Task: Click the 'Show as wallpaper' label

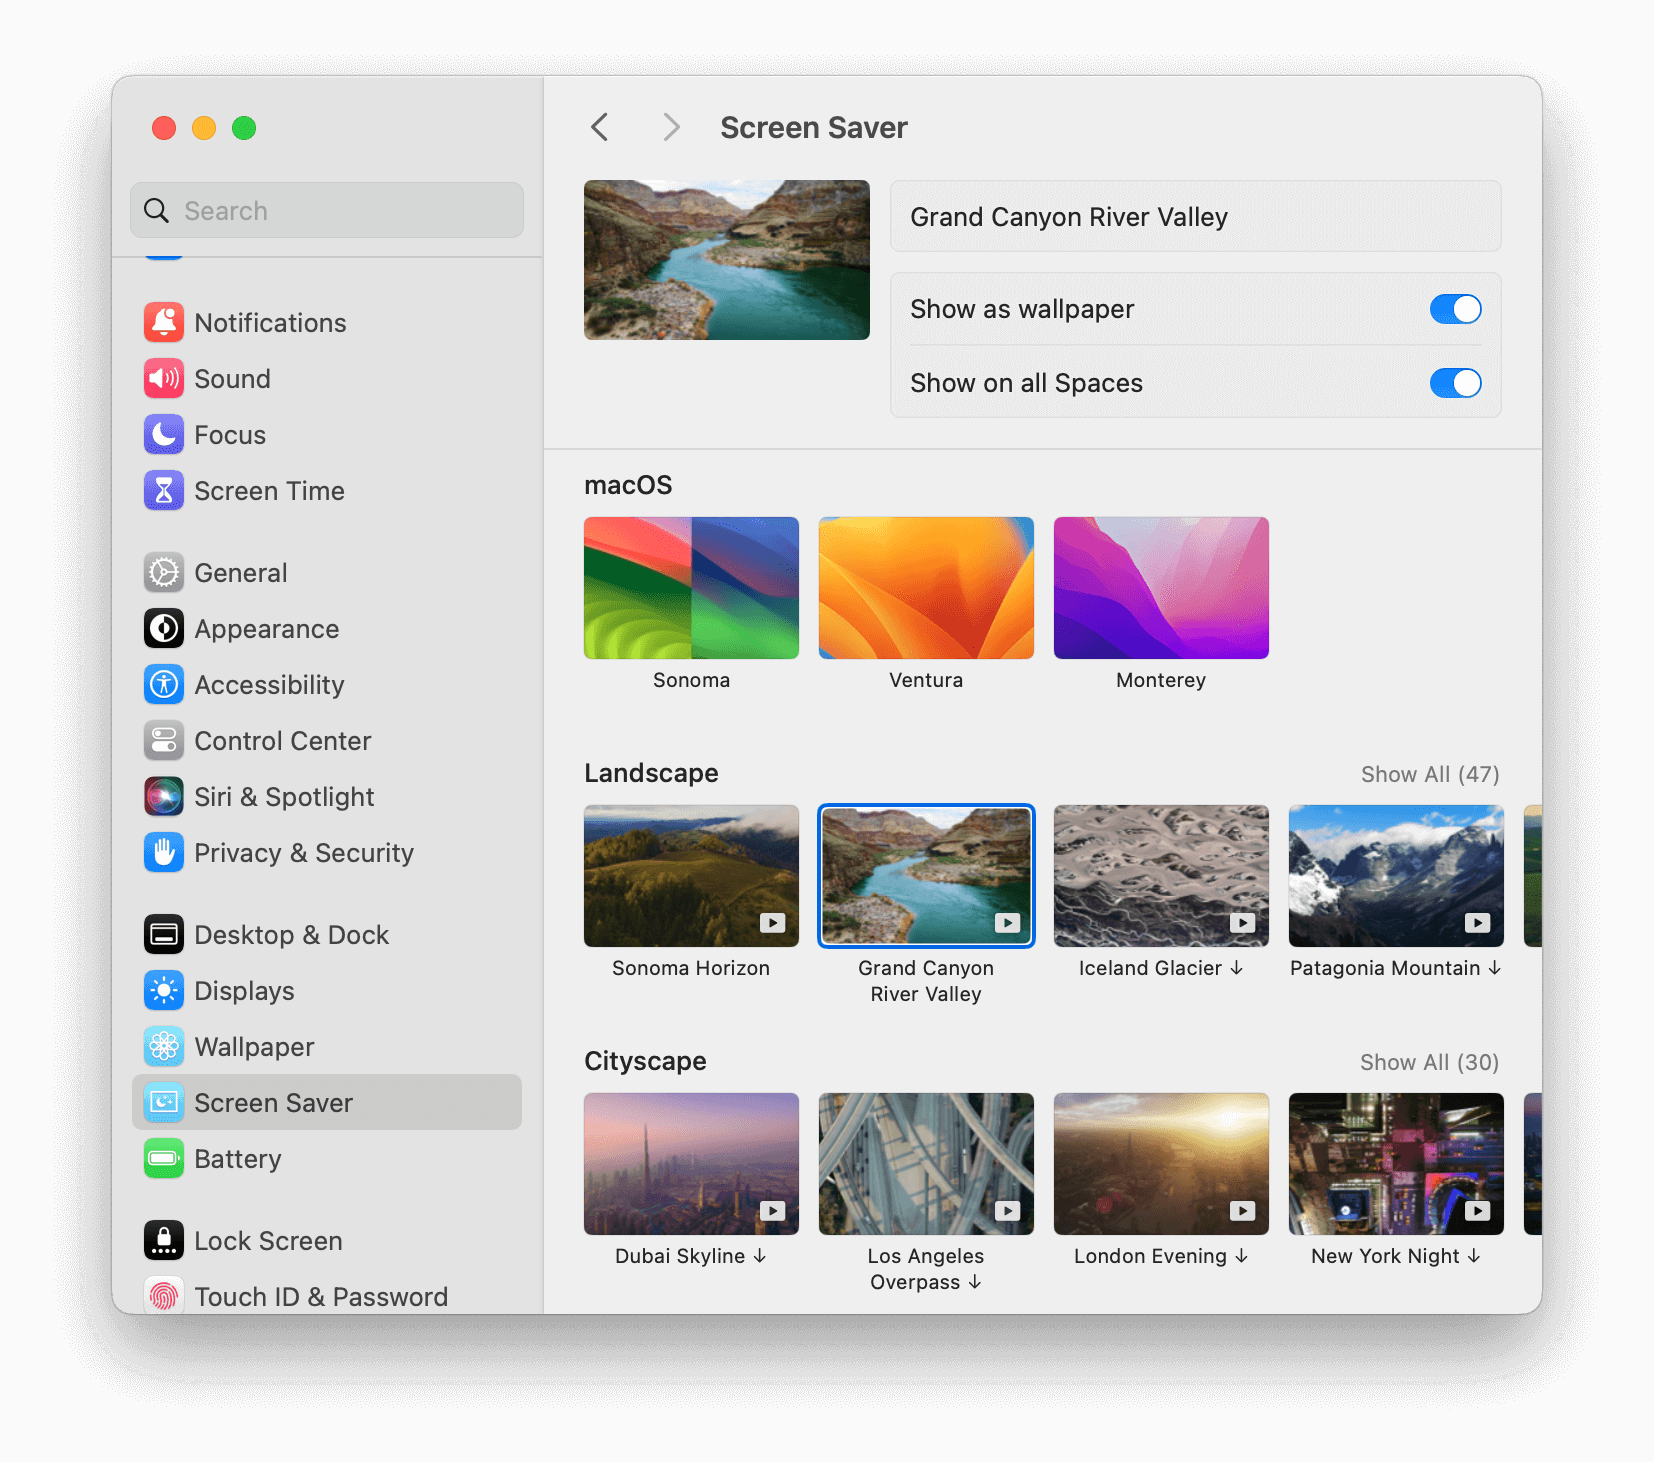Action: coord(1022,309)
